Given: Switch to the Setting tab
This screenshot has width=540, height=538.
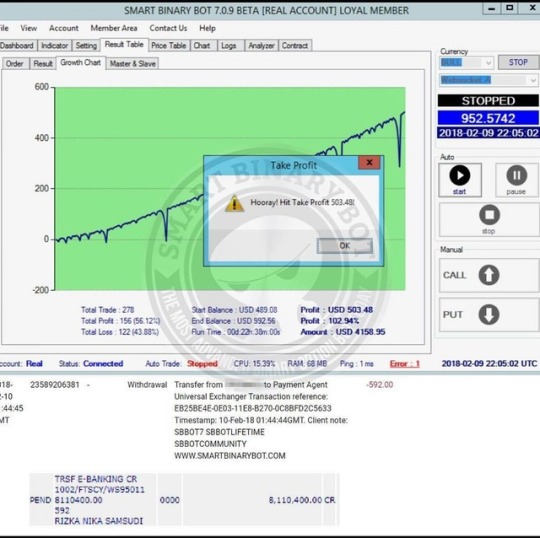Looking at the screenshot, I should tap(86, 45).
